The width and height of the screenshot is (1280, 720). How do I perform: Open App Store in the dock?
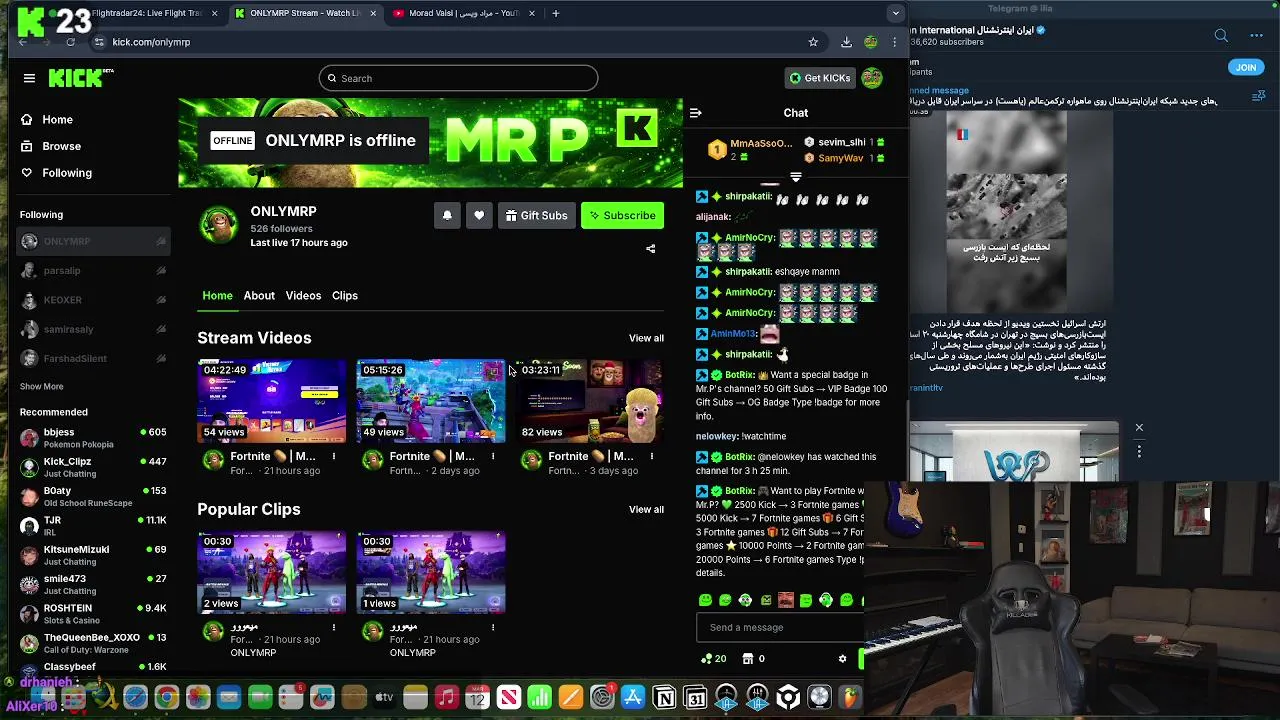coord(633,698)
